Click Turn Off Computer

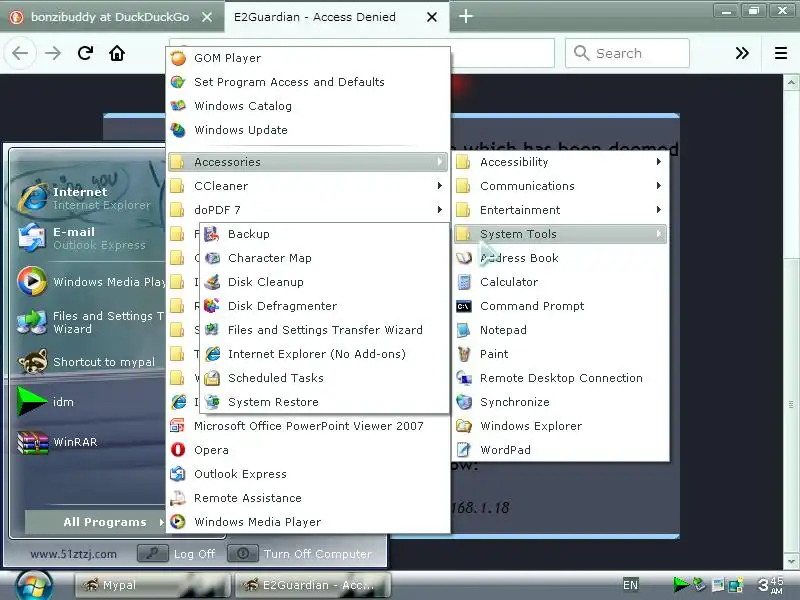coord(300,554)
